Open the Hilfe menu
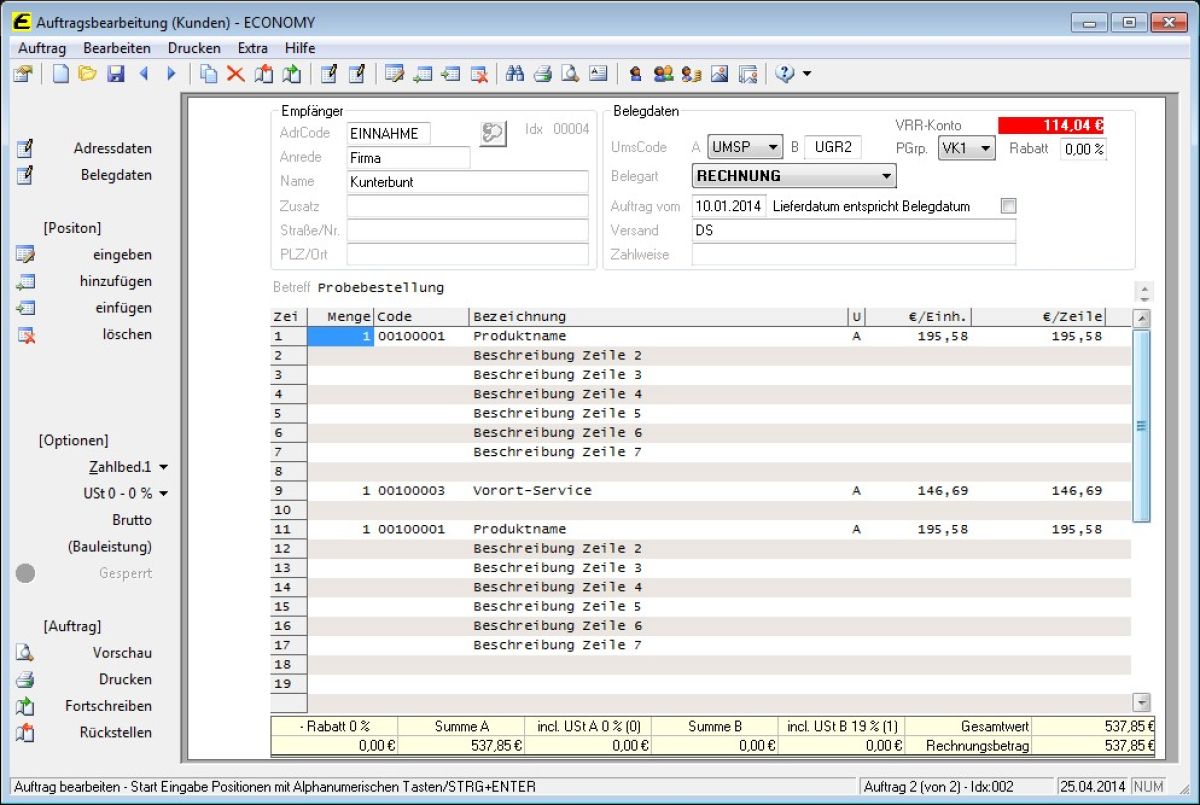This screenshot has height=805, width=1200. 300,48
